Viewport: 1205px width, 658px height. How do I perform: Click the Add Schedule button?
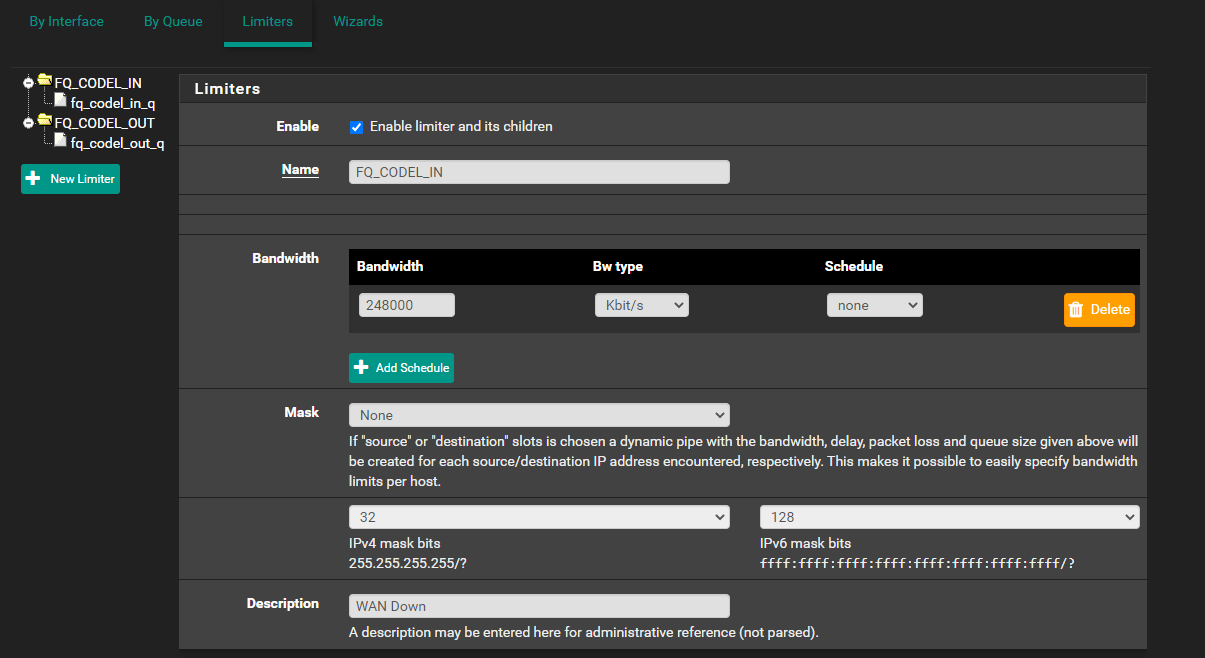[401, 368]
